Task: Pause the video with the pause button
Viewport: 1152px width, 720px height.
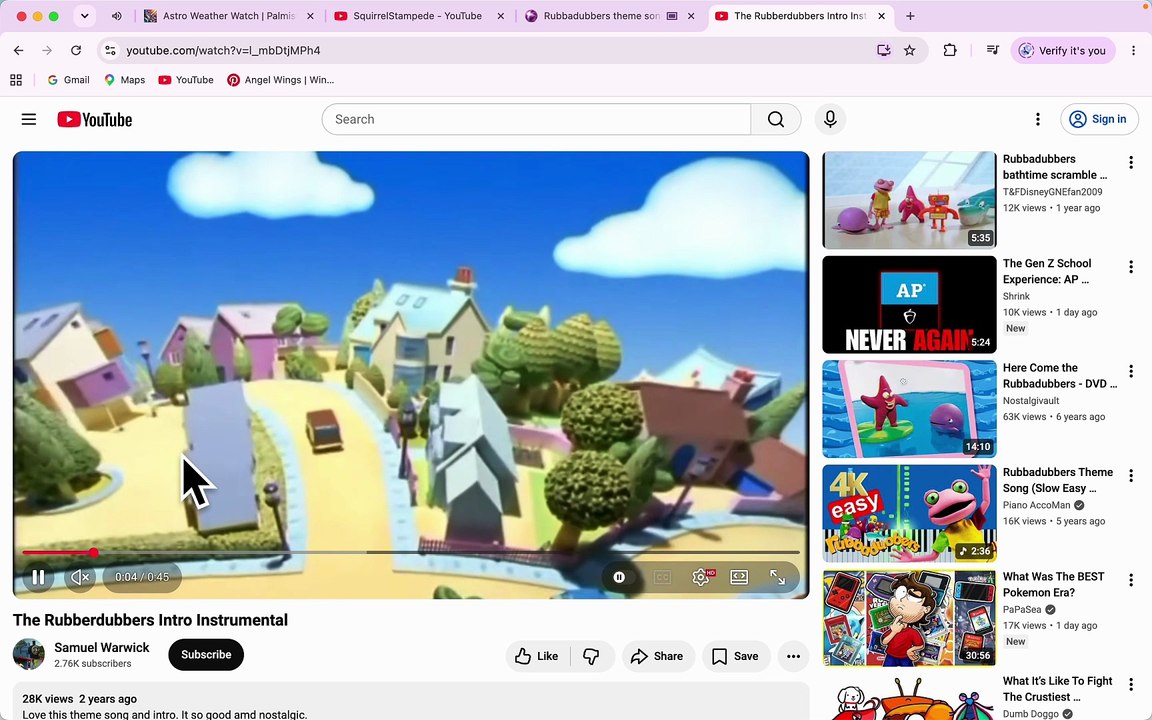Action: point(38,577)
